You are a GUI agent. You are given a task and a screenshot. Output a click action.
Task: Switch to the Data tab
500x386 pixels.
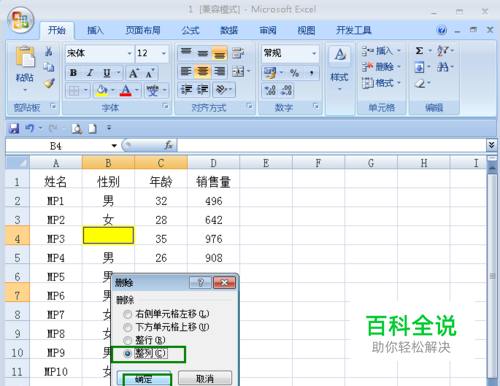click(229, 31)
